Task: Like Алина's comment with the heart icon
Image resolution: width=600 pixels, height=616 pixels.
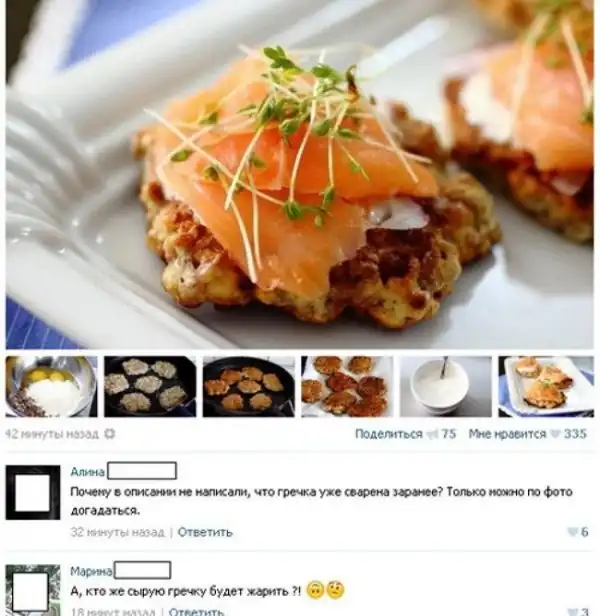Action: click(x=572, y=532)
